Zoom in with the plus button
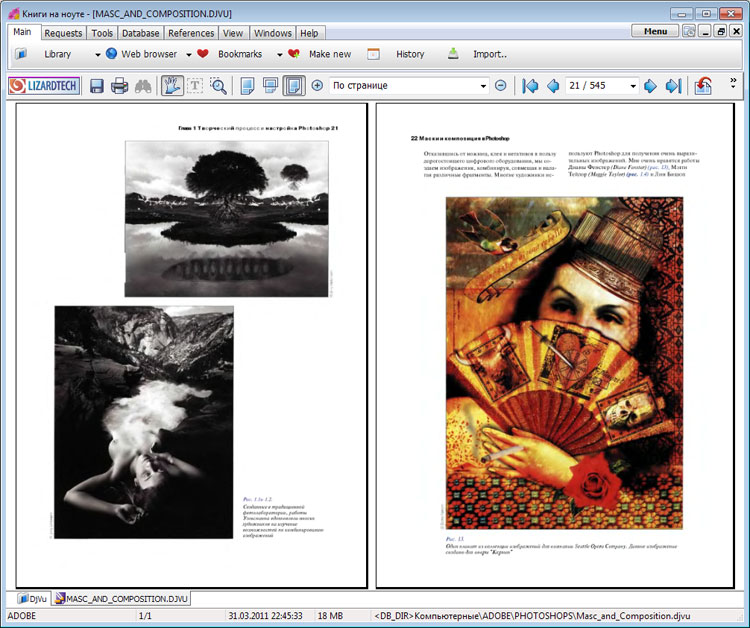 [x=317, y=86]
